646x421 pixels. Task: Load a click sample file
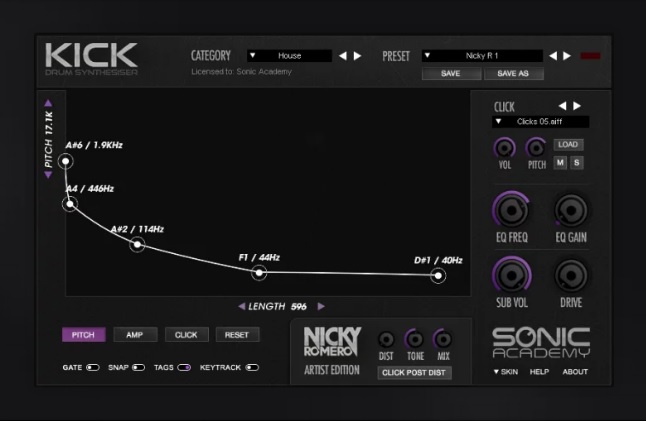[568, 145]
